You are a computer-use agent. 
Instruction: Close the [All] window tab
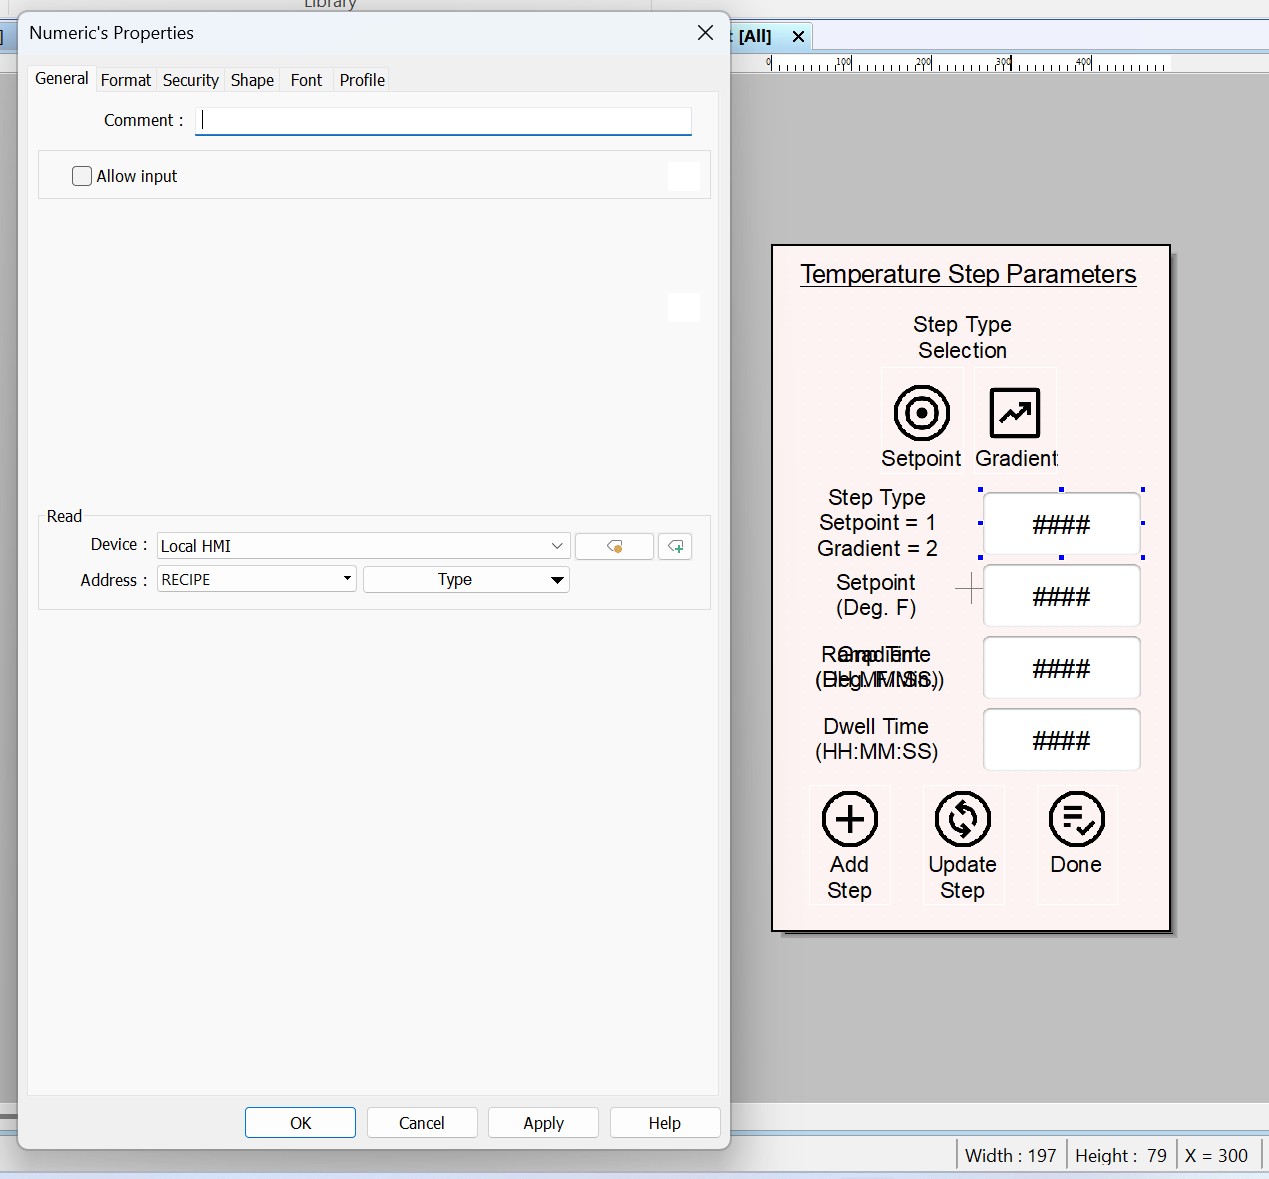[798, 37]
